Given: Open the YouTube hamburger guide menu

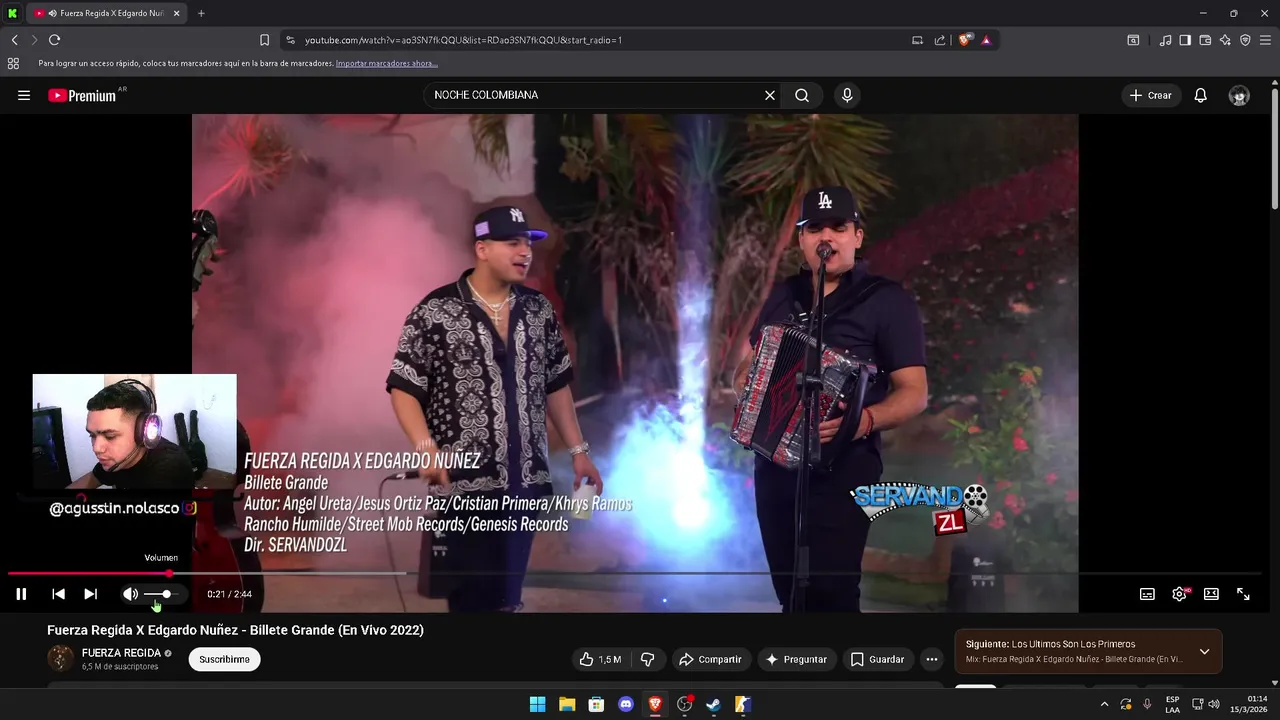Looking at the screenshot, I should click(24, 95).
